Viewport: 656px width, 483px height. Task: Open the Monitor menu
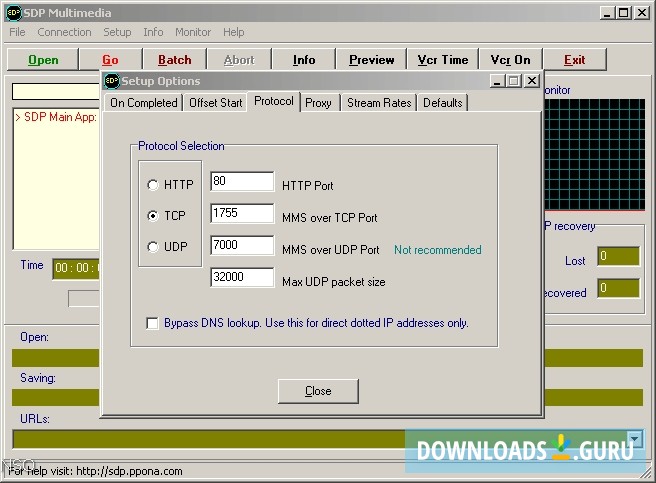click(x=193, y=32)
